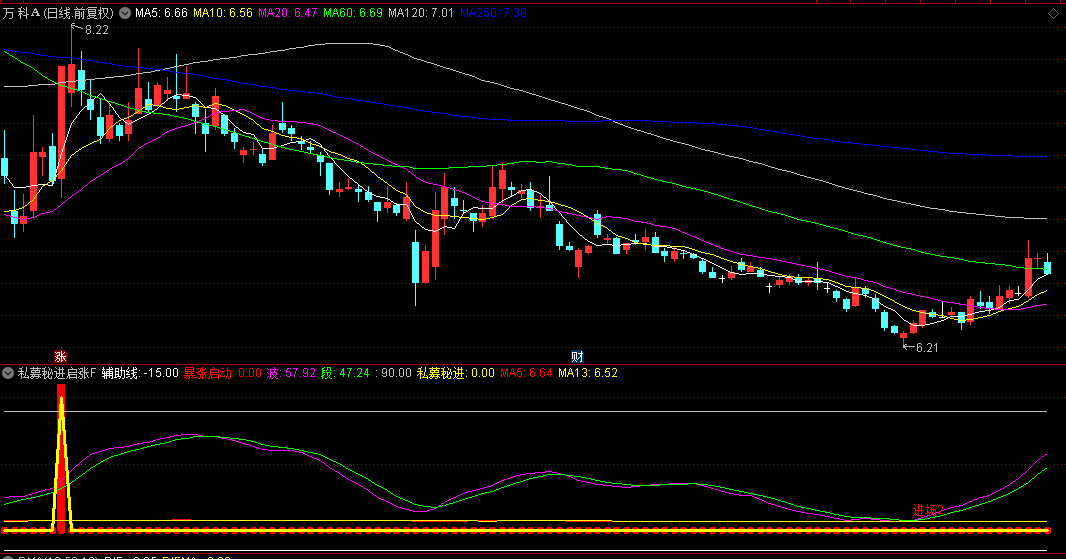
Task: Open the dropdown beside 万科A (日线.前复权)
Action: click(x=125, y=13)
